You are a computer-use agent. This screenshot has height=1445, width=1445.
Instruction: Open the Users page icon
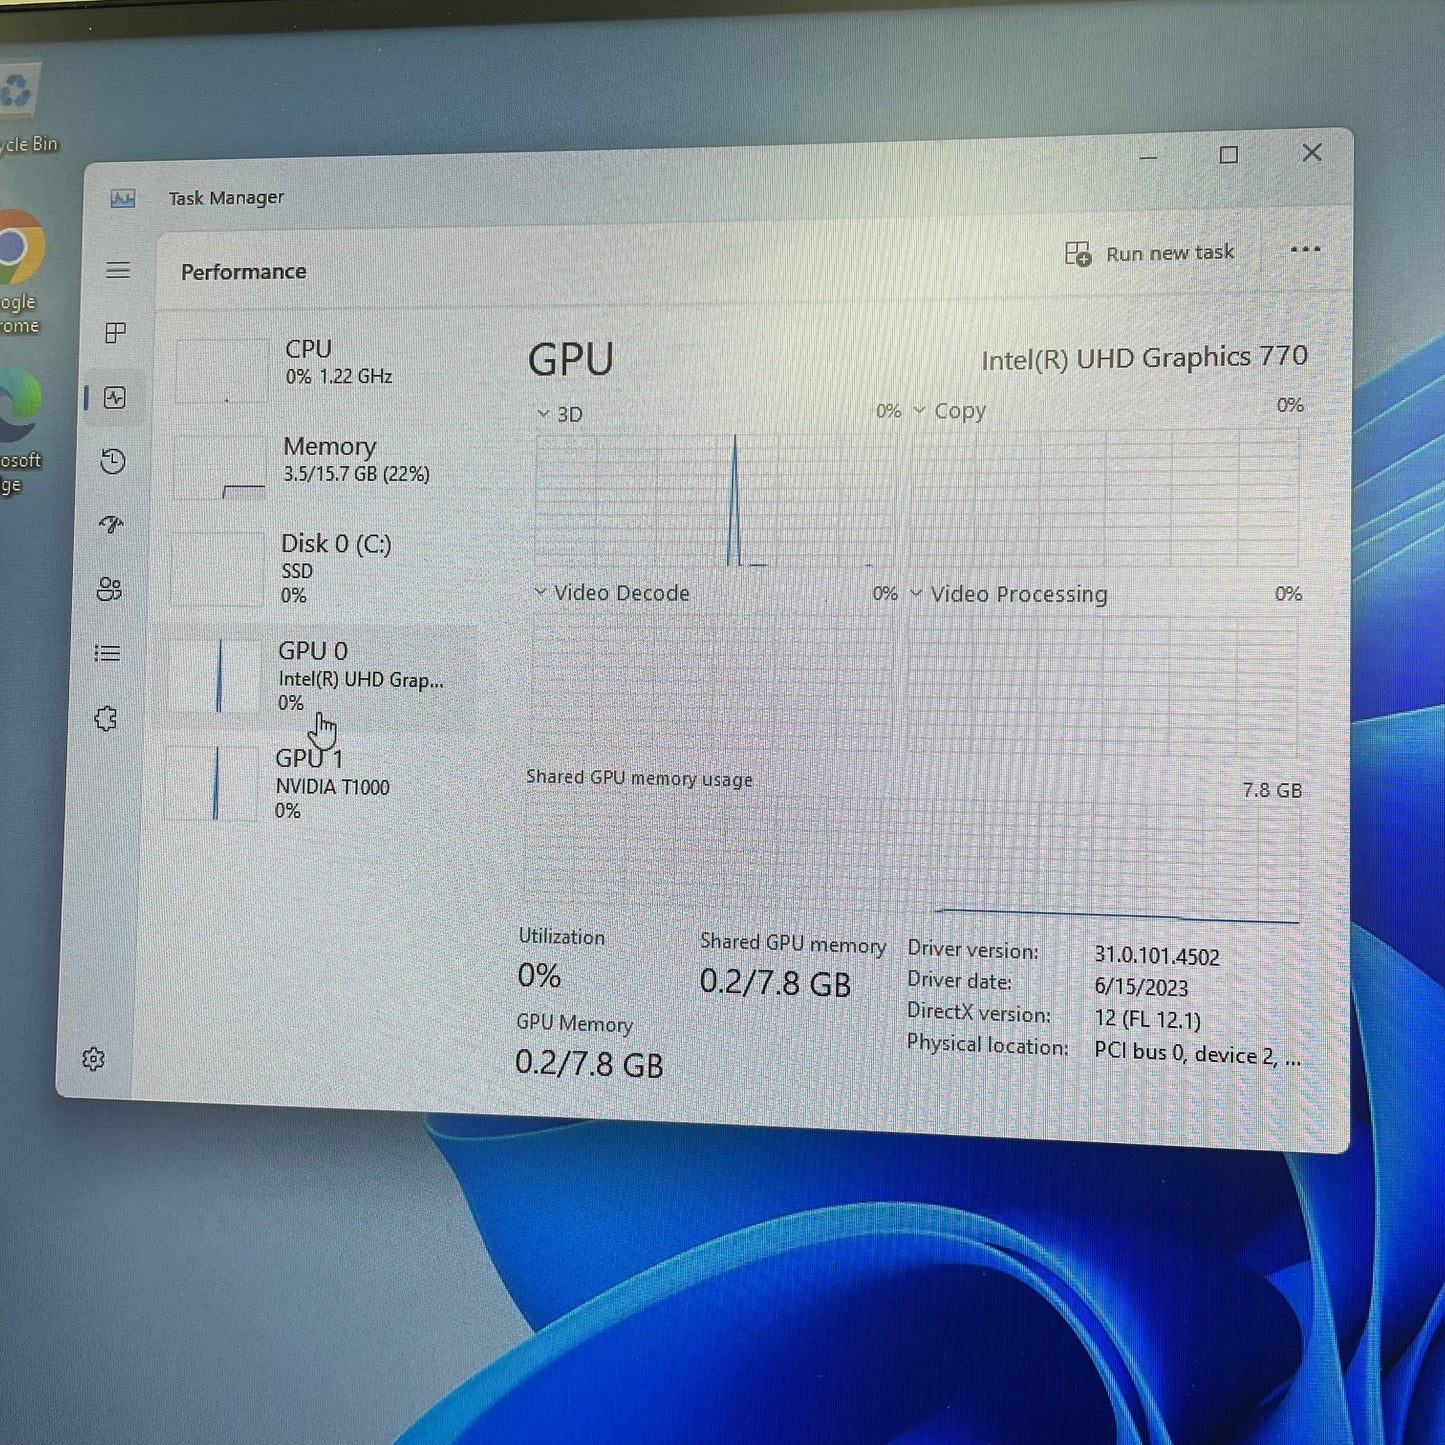pos(109,589)
